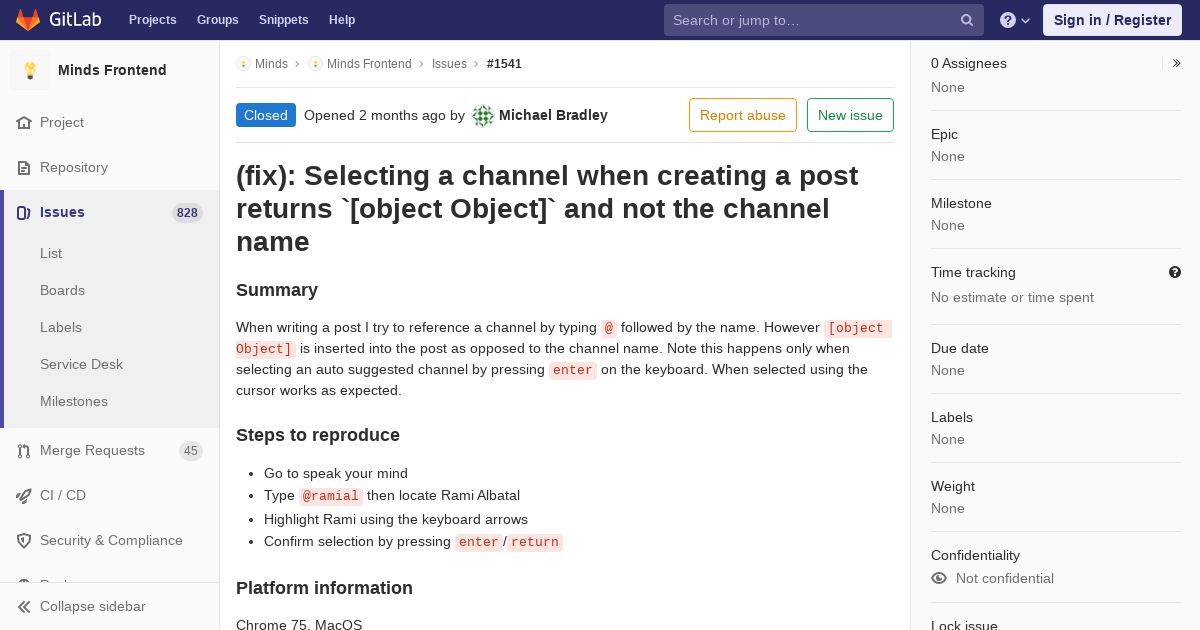Open the Snippets page
The image size is (1200, 630).
click(283, 20)
